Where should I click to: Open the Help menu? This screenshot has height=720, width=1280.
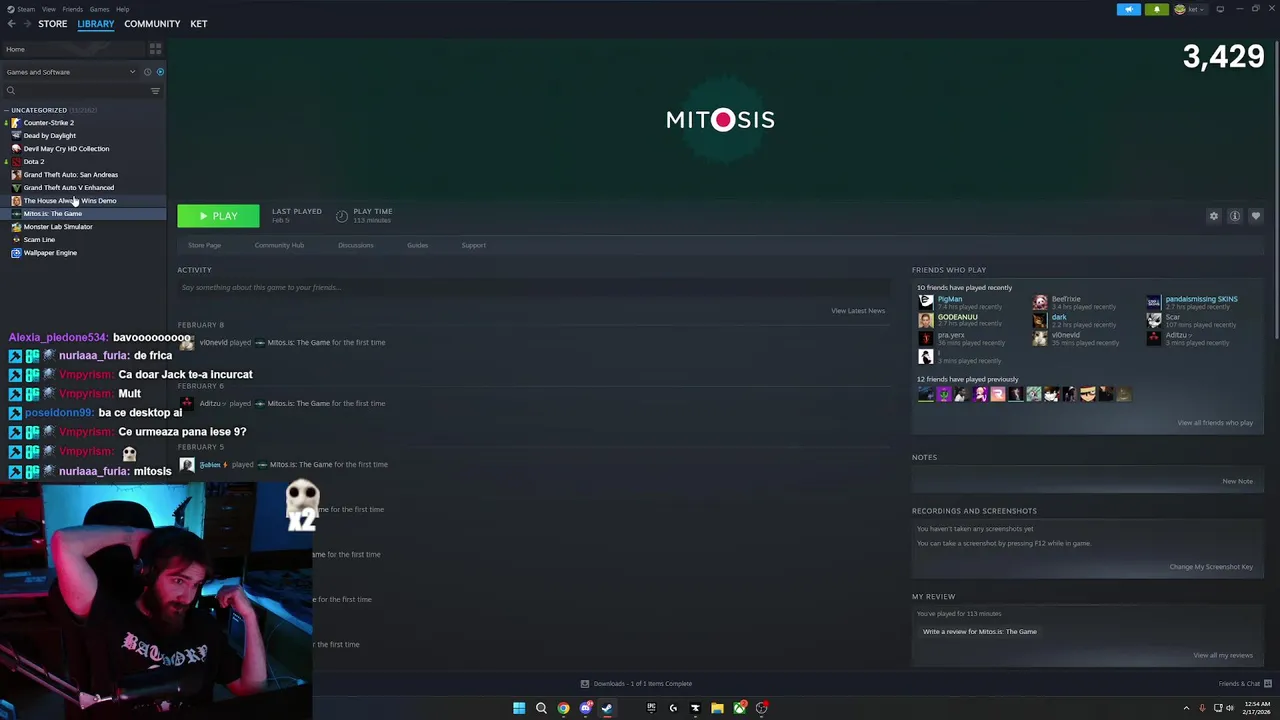coord(122,9)
